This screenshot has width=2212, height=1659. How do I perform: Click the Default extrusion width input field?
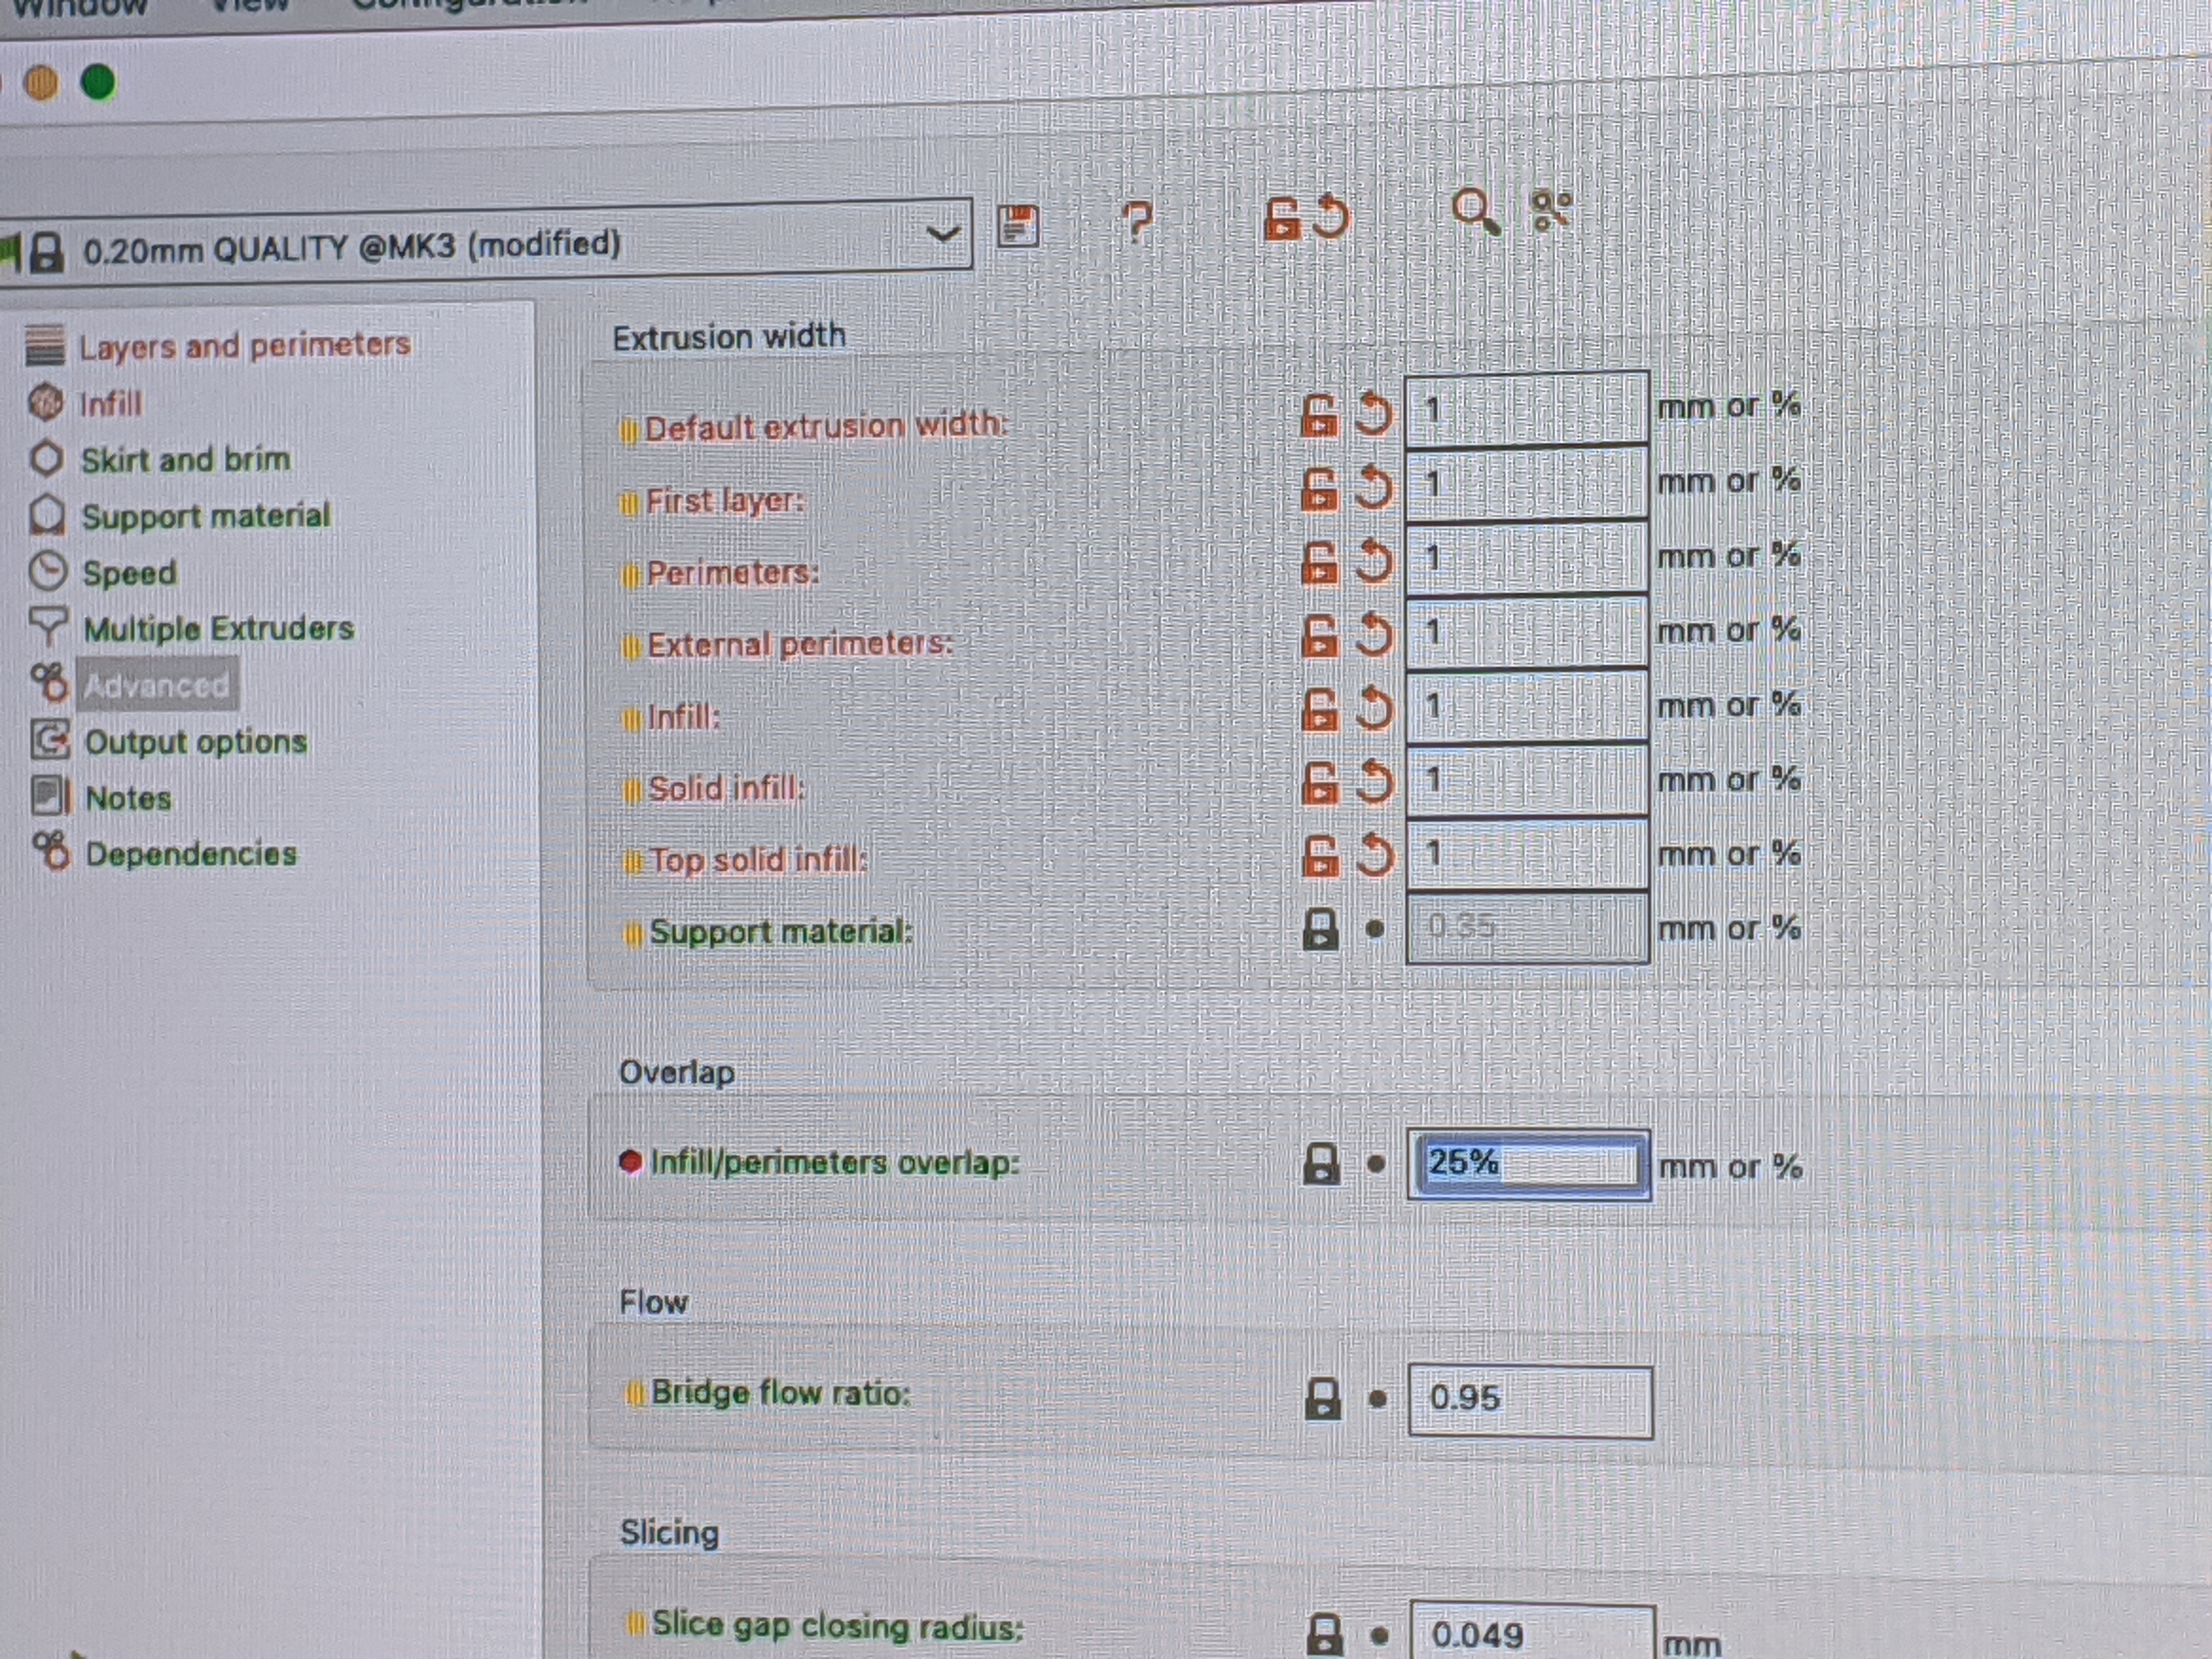pyautogui.click(x=1526, y=409)
